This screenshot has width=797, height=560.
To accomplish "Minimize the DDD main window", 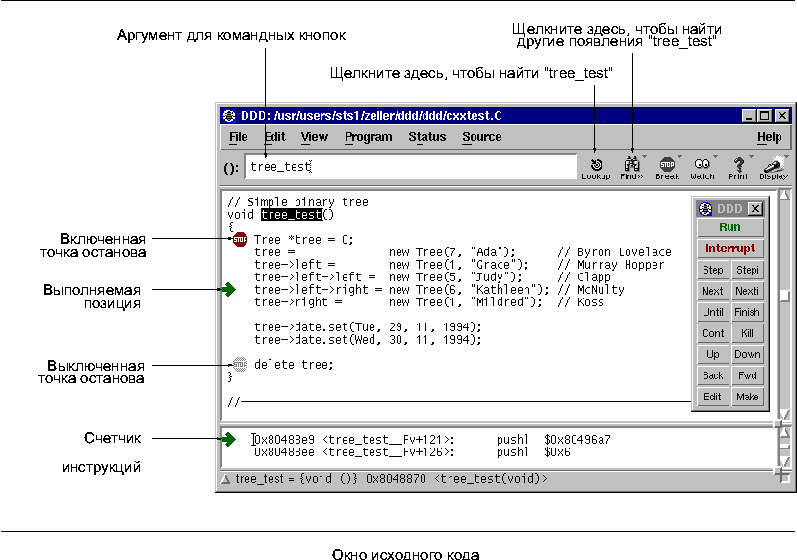I will tap(748, 116).
